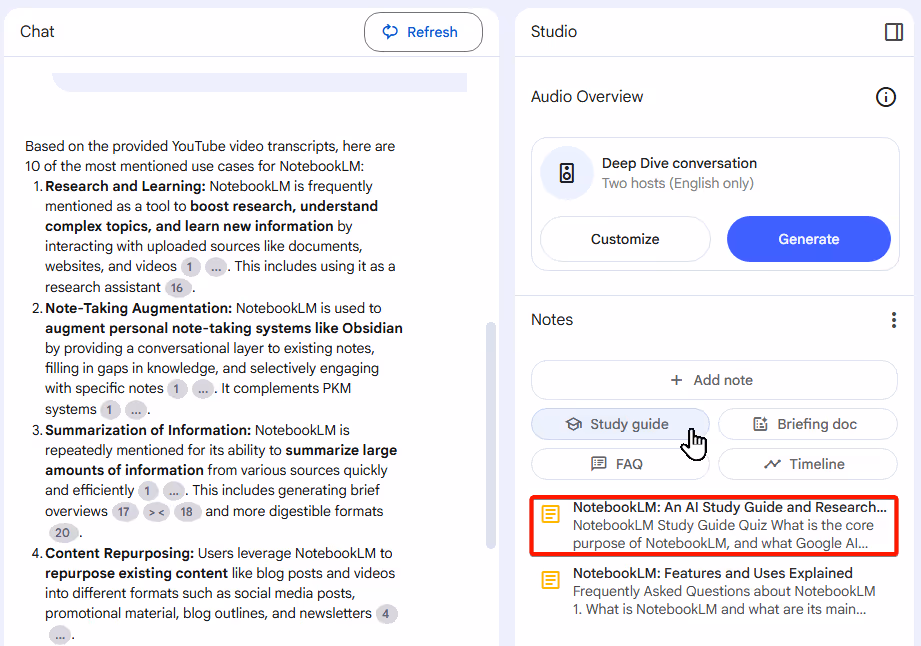
Task: Click note icon for AI Study Guide note
Action: pyautogui.click(x=550, y=514)
